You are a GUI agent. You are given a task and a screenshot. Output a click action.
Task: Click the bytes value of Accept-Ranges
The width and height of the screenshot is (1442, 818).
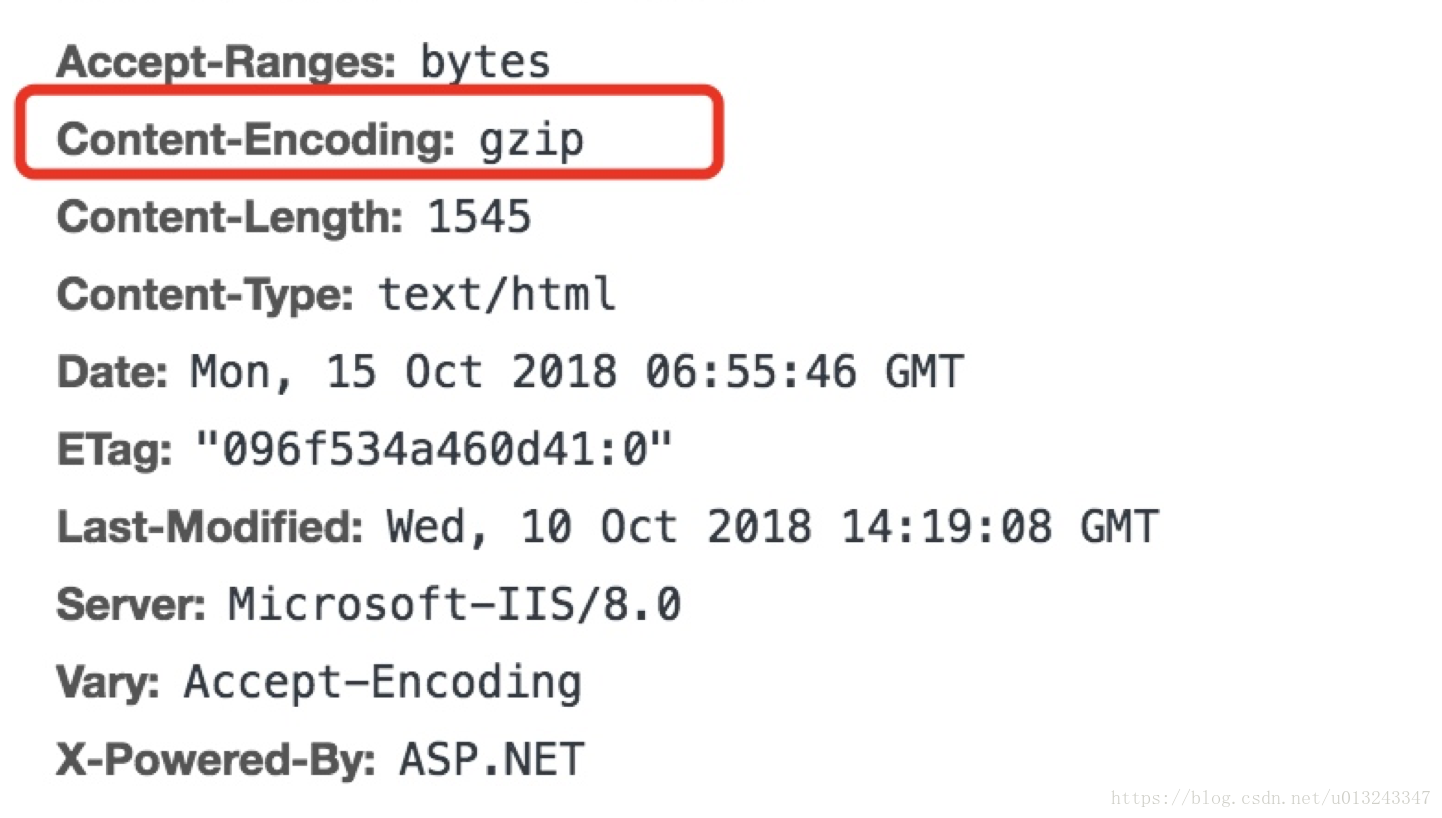pos(486,62)
